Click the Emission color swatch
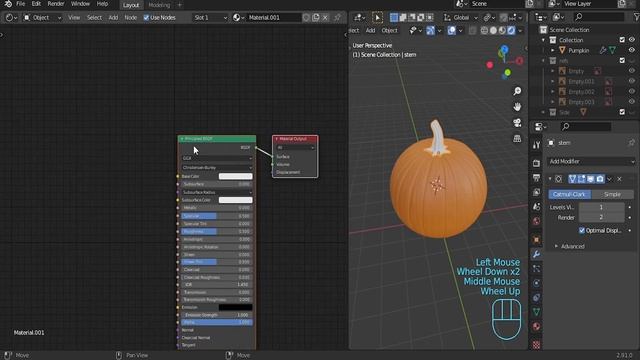 (x=236, y=307)
